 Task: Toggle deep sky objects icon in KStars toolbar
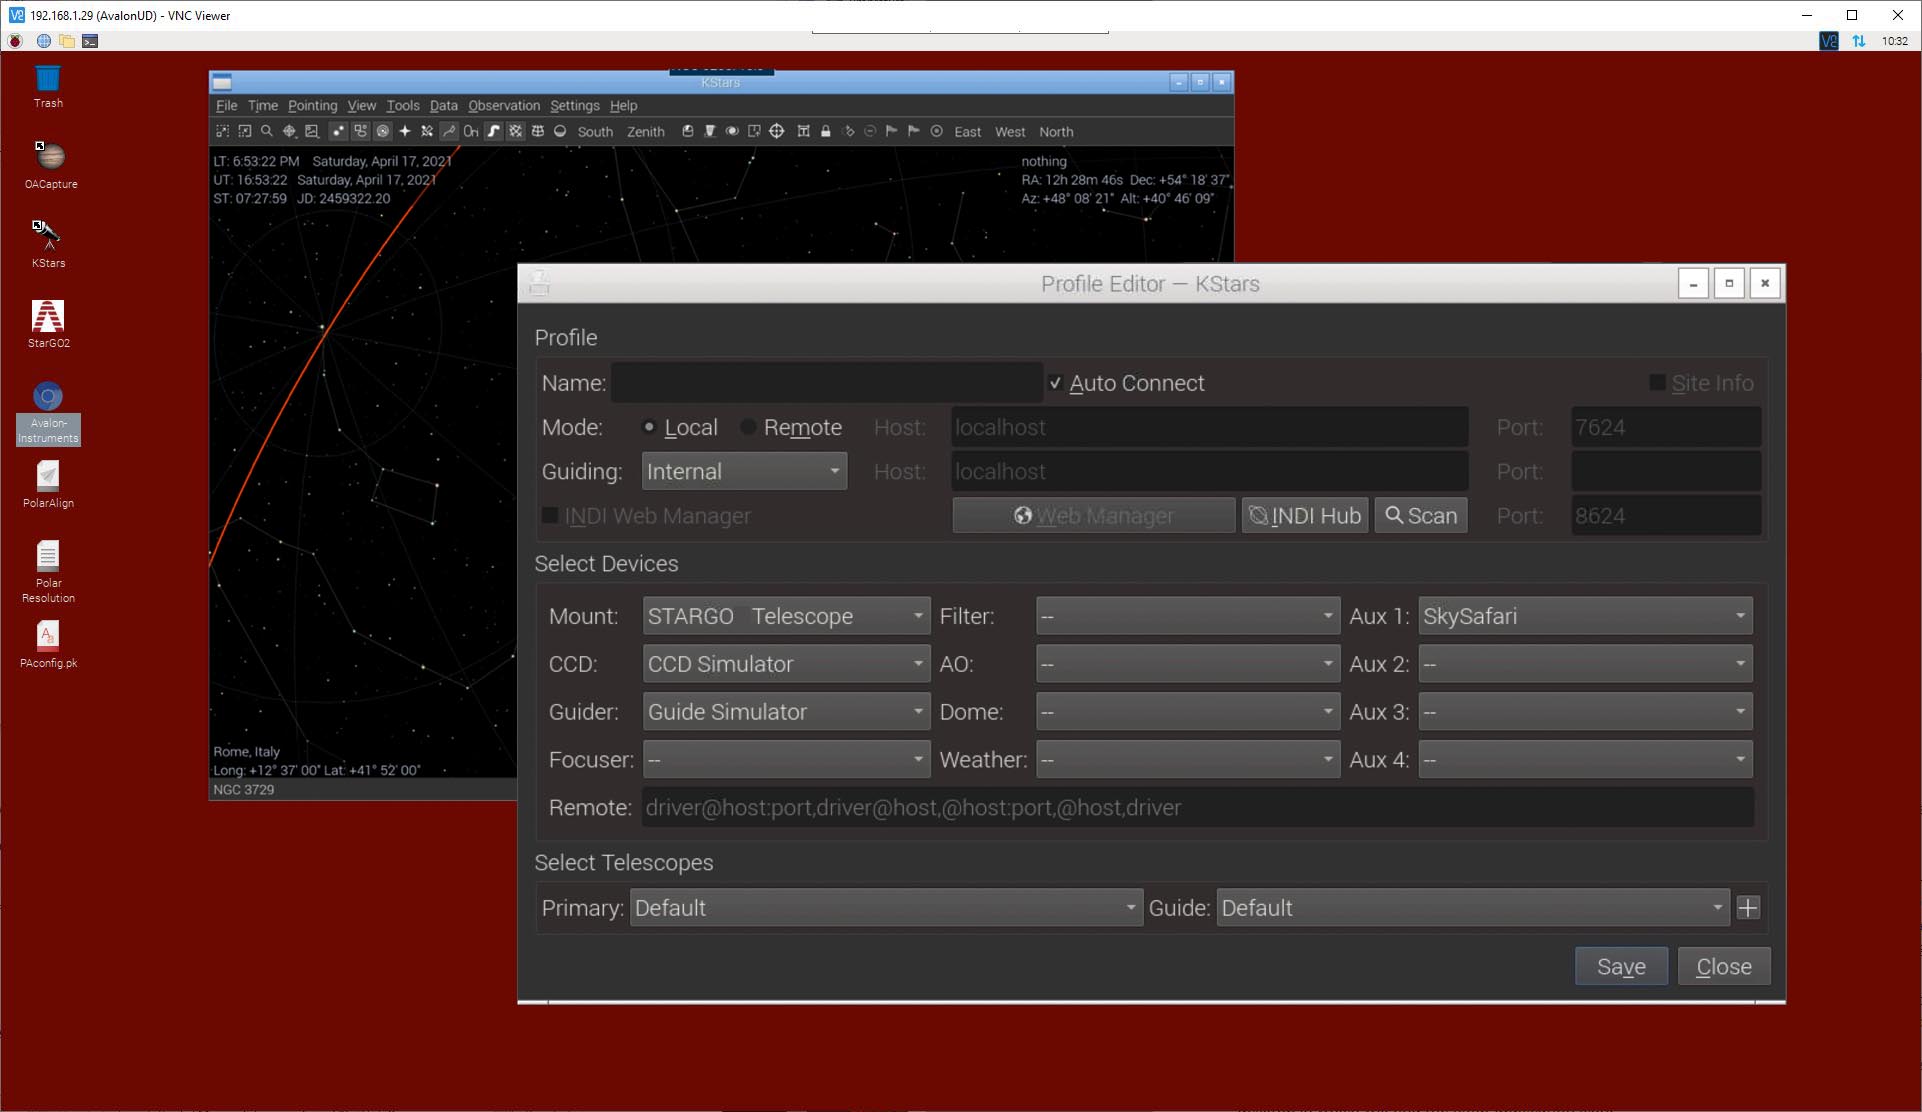pos(360,131)
